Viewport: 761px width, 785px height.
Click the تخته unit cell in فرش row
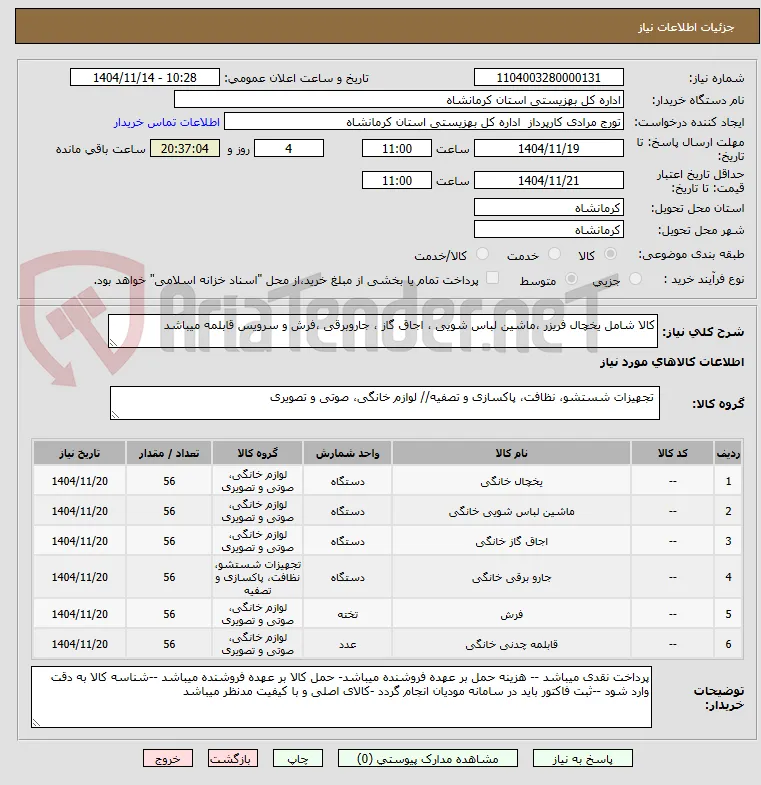click(x=347, y=614)
